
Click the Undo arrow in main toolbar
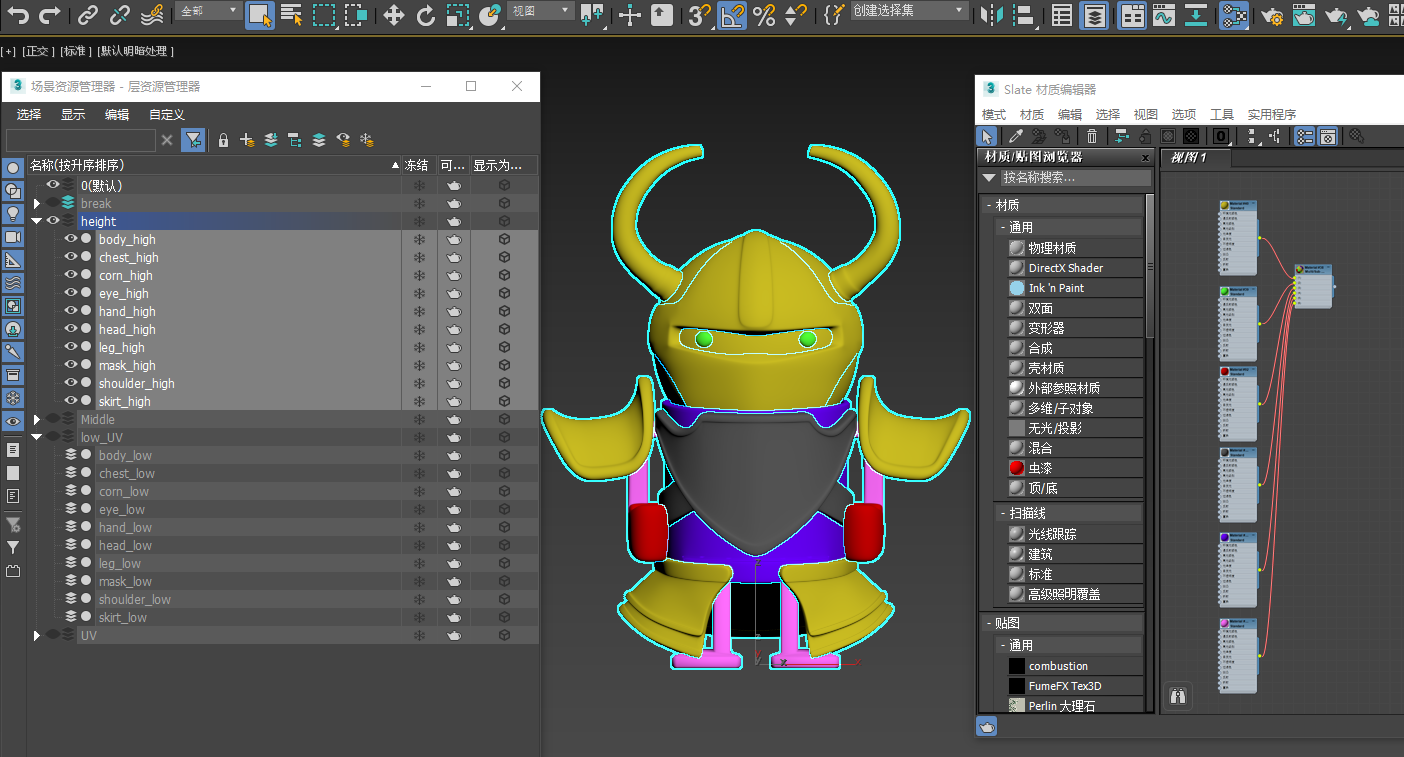click(18, 15)
